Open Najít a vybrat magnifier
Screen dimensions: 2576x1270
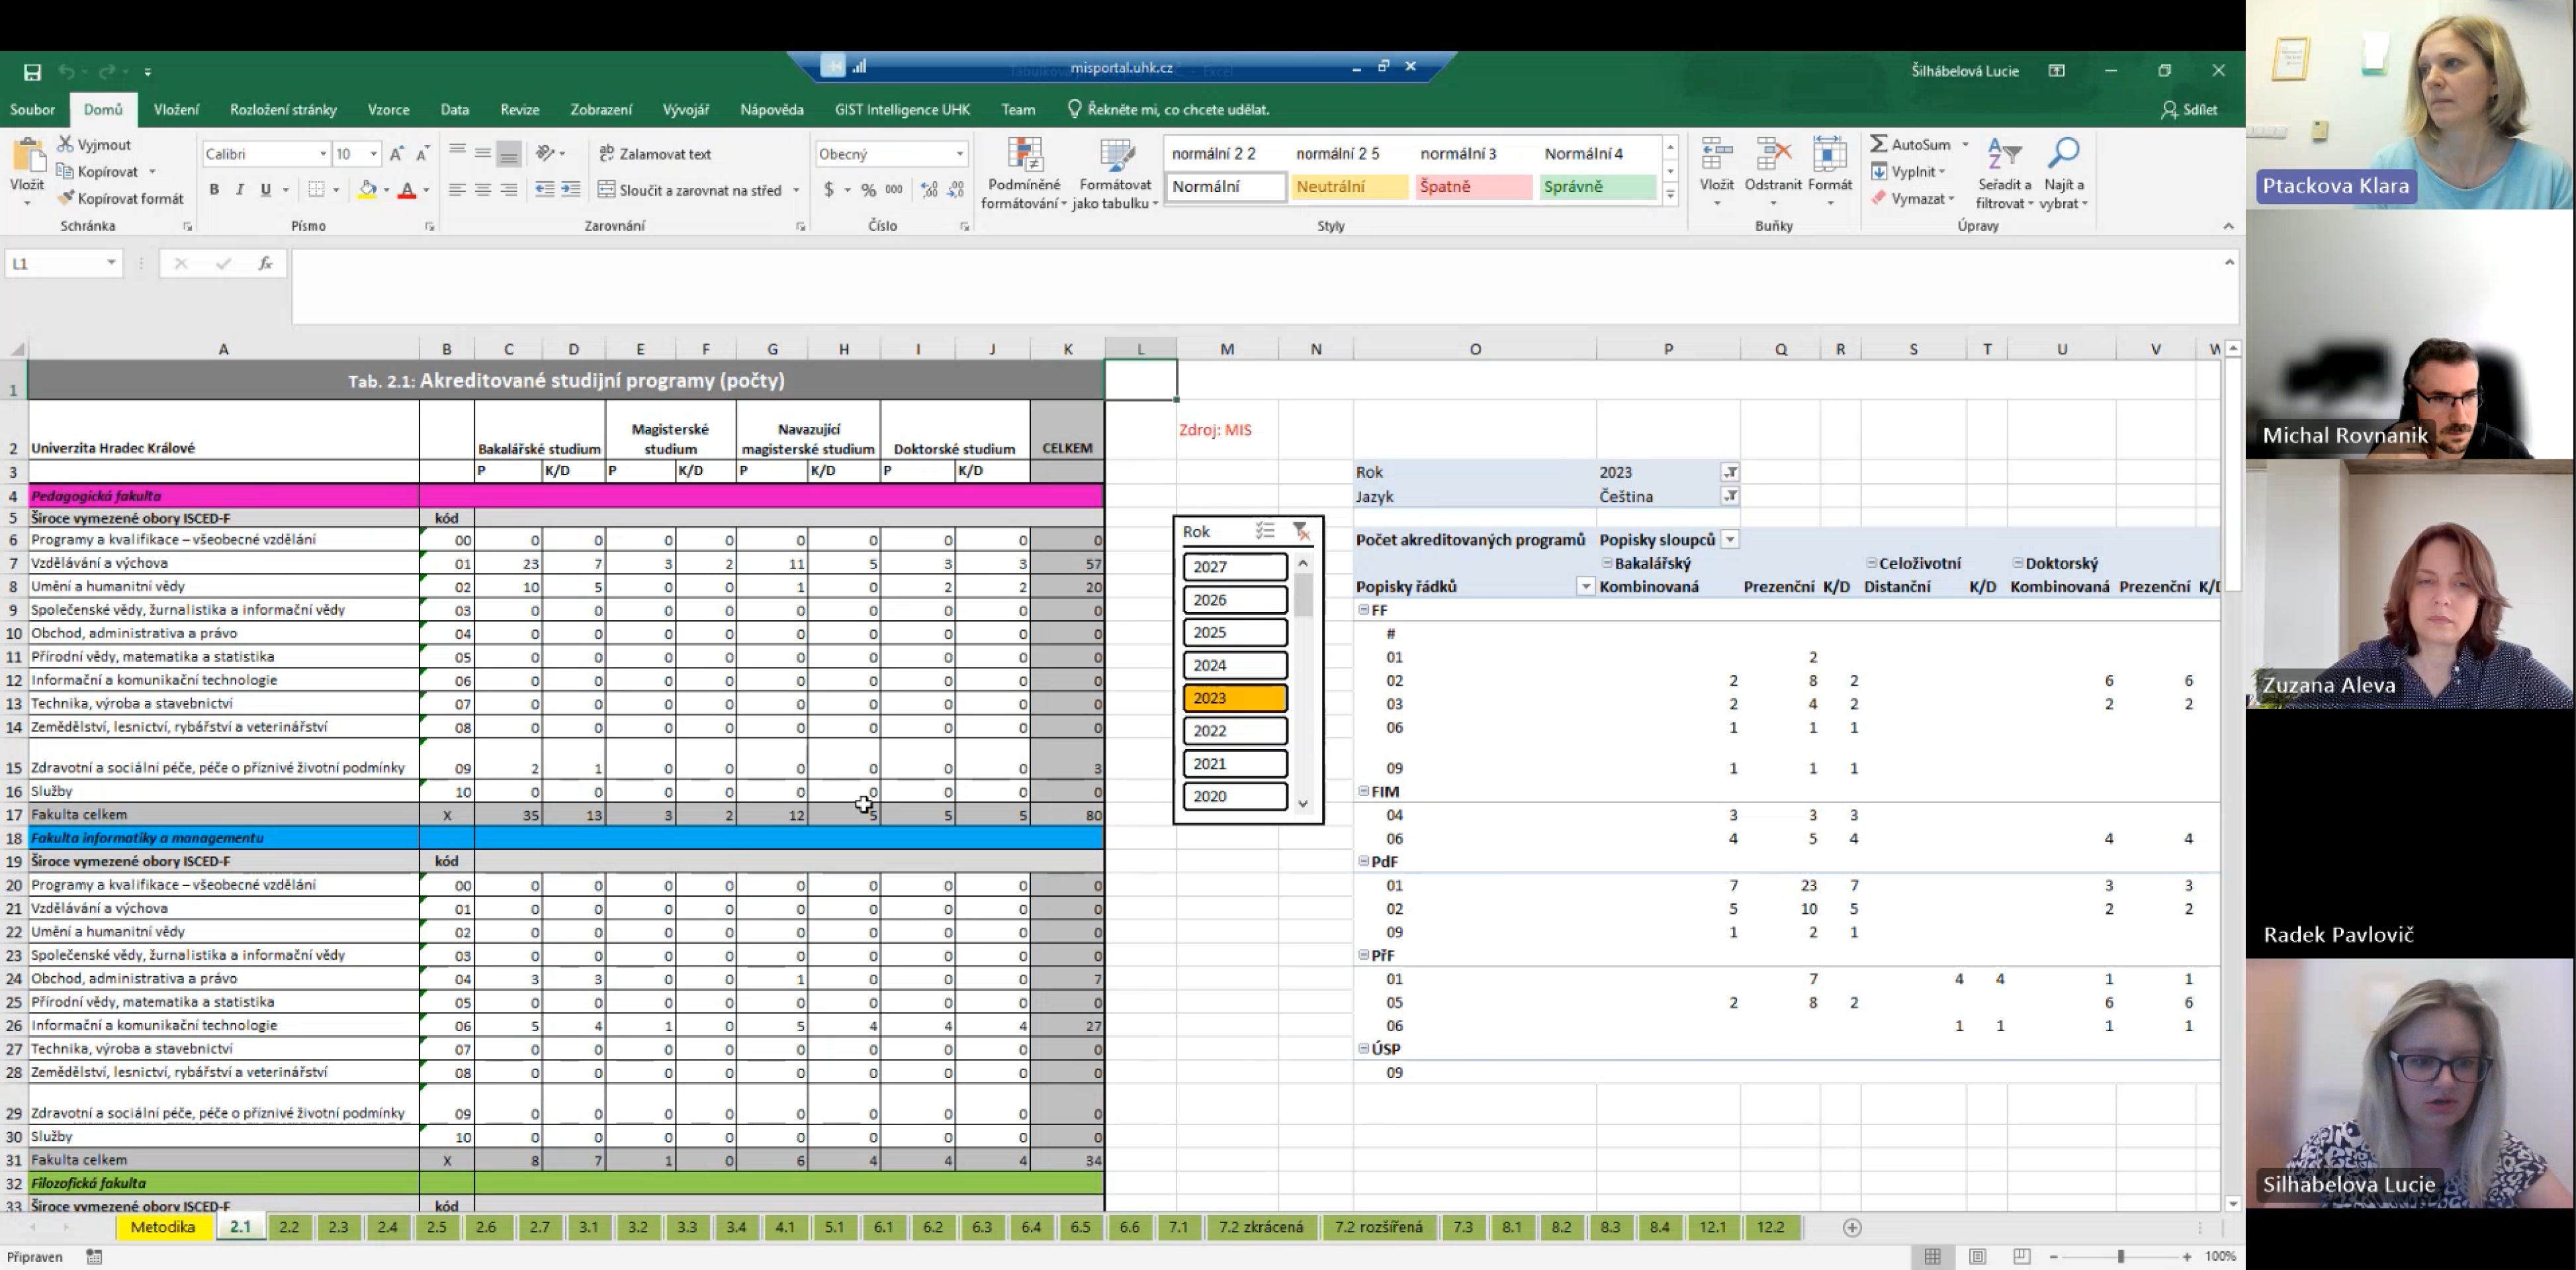click(2064, 174)
